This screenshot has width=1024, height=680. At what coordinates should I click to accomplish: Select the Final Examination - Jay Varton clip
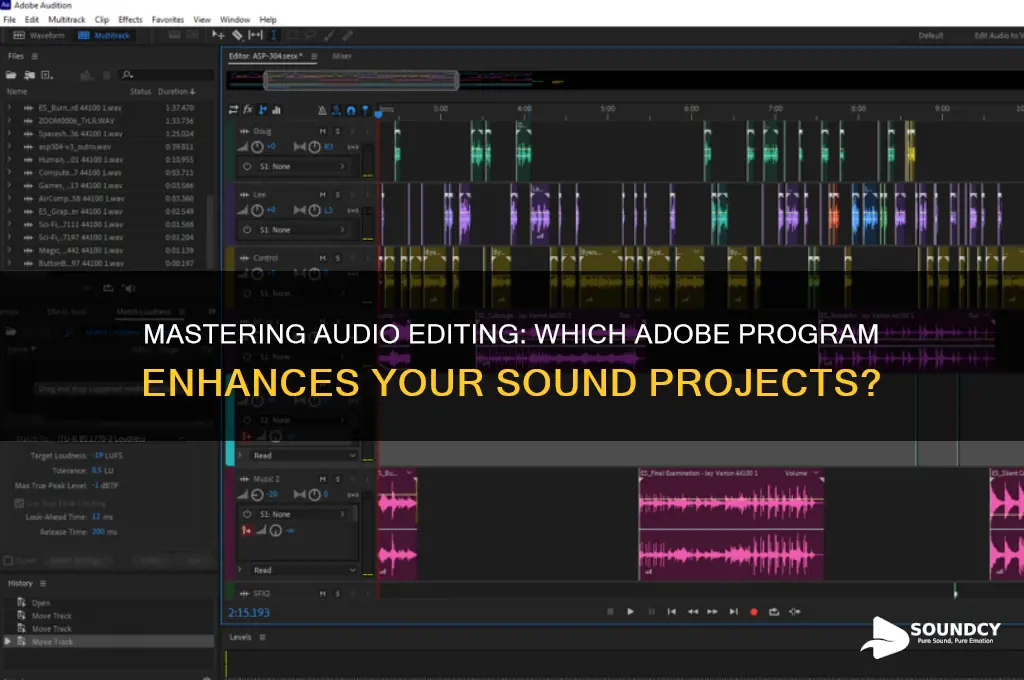[x=731, y=524]
